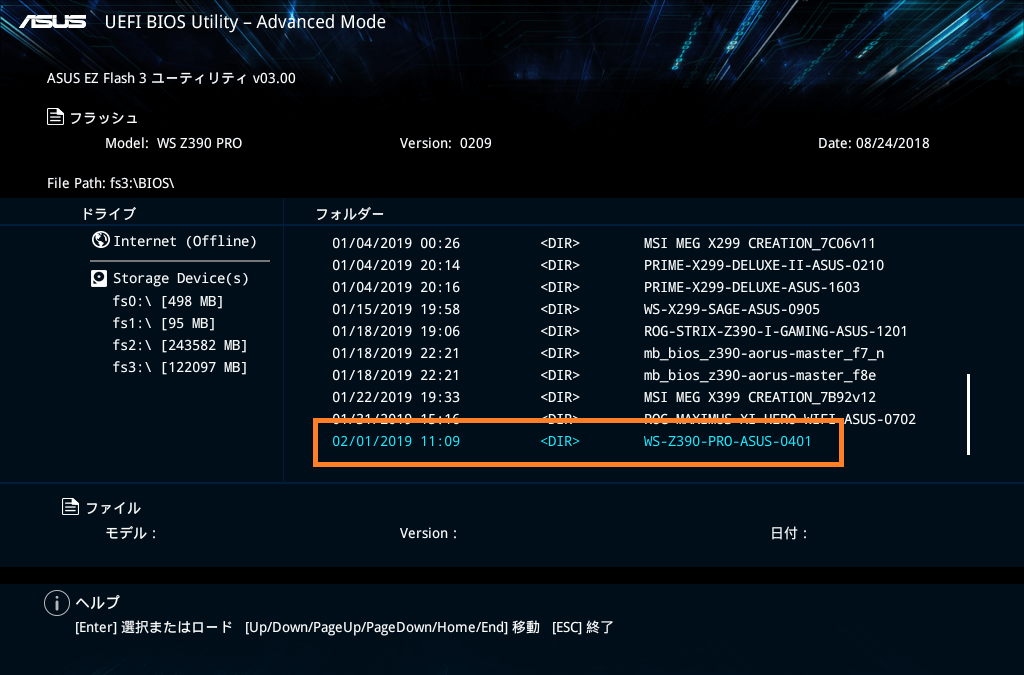
Task: Select drive fs3:\ [122097 MB]
Action: pyautogui.click(x=180, y=368)
